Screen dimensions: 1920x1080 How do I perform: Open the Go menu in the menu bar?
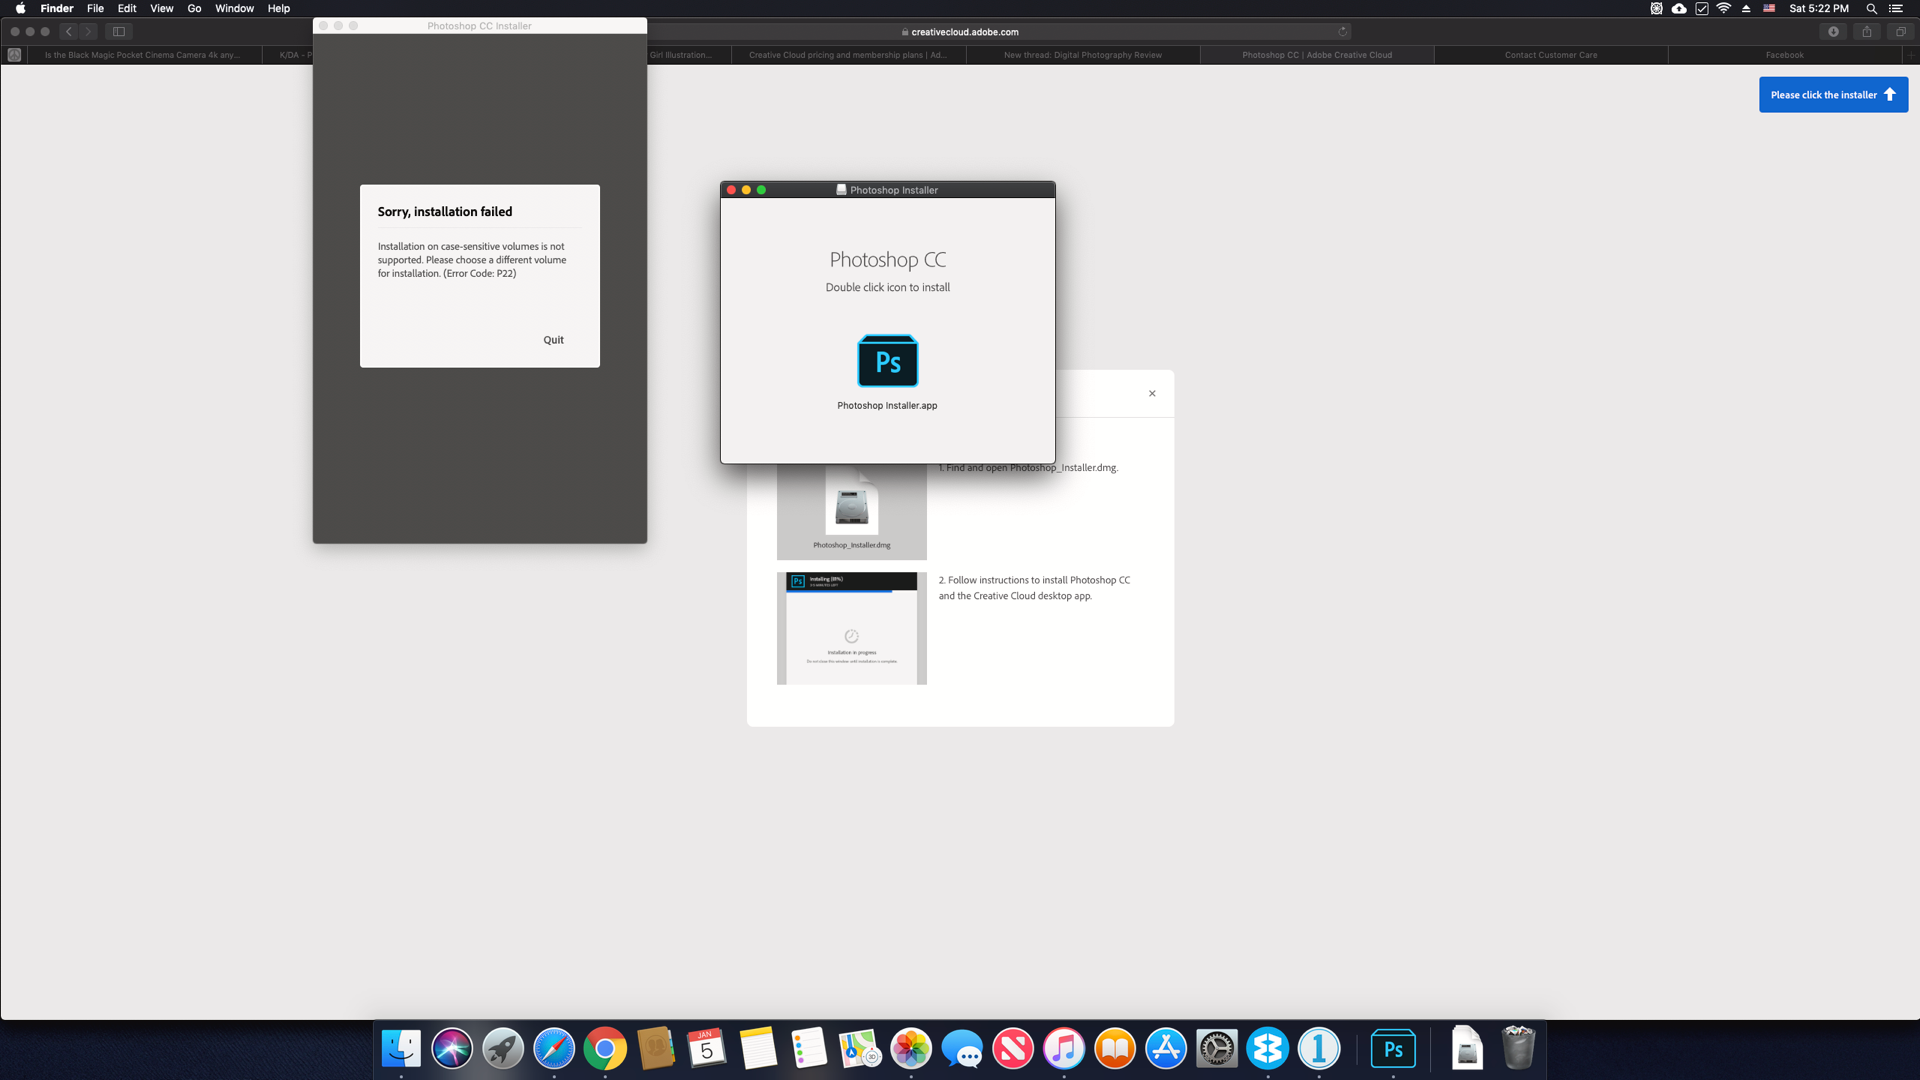point(194,8)
